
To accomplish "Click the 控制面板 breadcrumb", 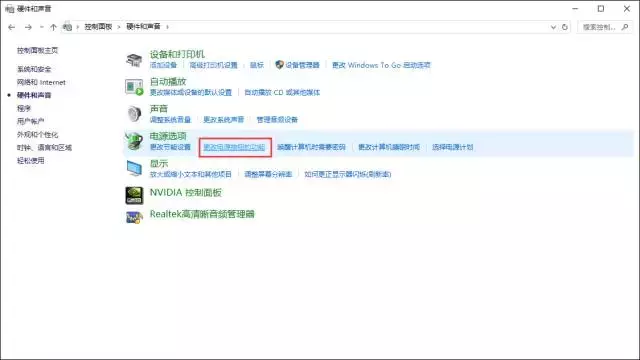I will click(x=98, y=27).
